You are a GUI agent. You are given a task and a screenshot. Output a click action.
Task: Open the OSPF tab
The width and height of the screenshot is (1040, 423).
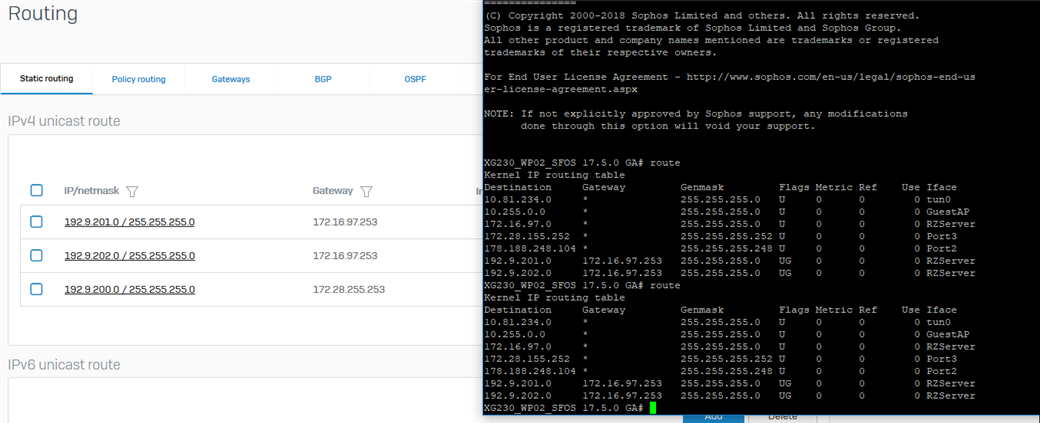415,80
